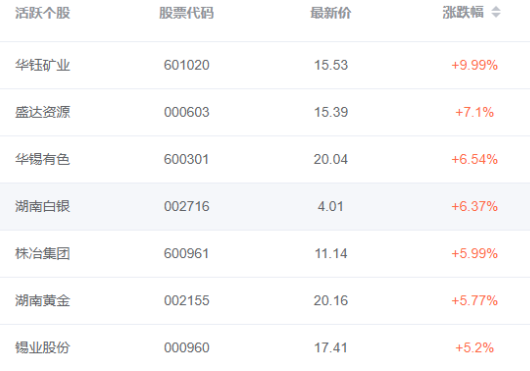Open stock 湖南黄金
Viewport: 530px width, 371px height.
pos(43,300)
